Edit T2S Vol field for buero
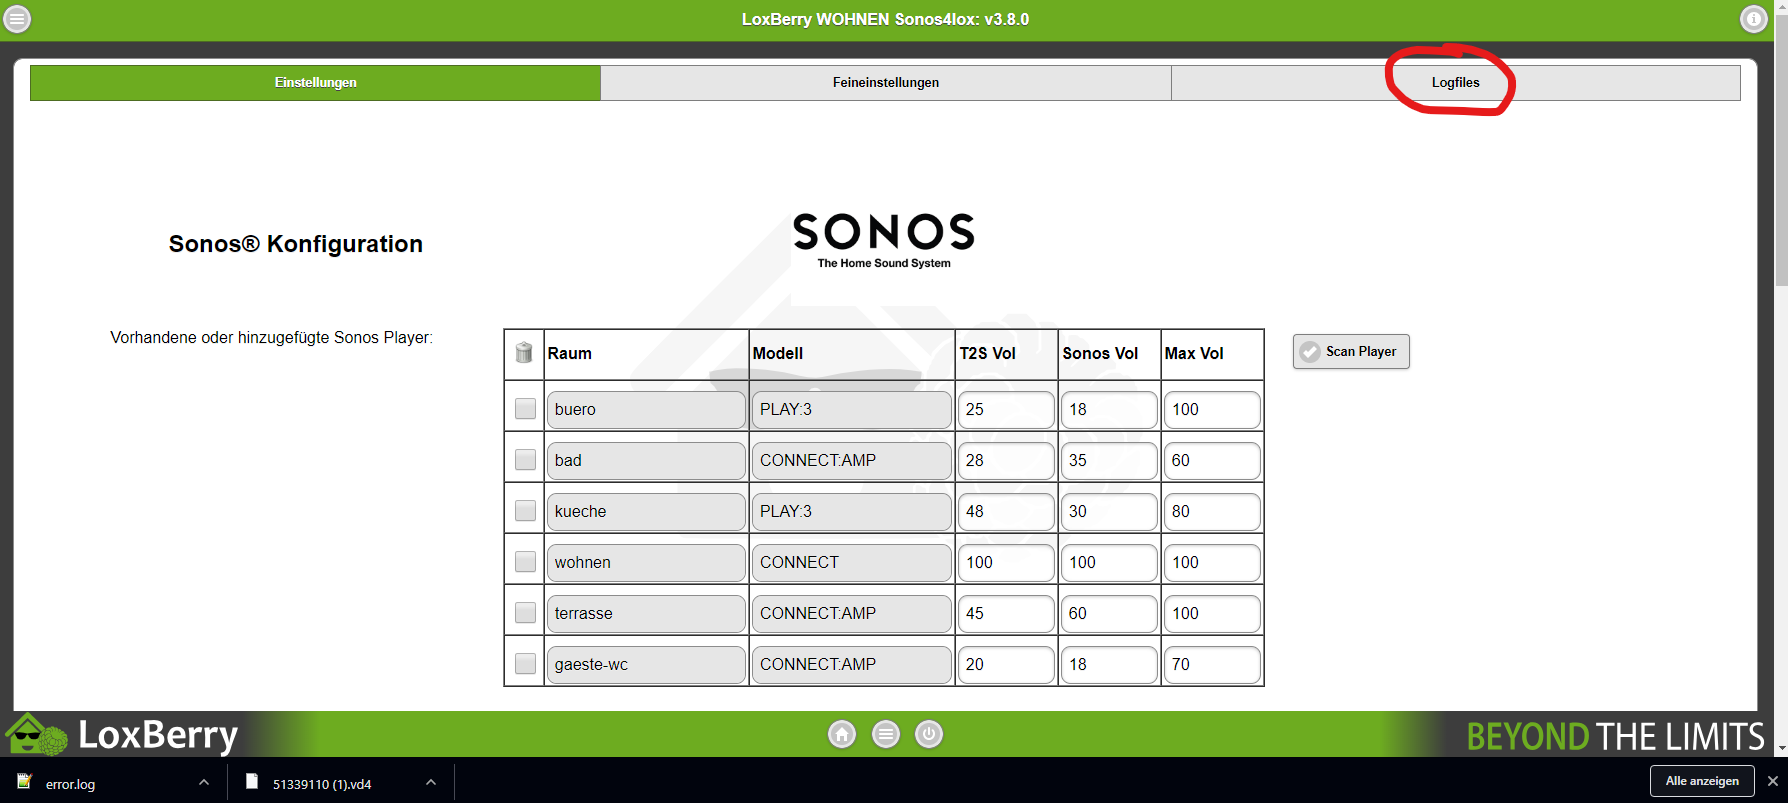The image size is (1788, 803). point(1006,410)
